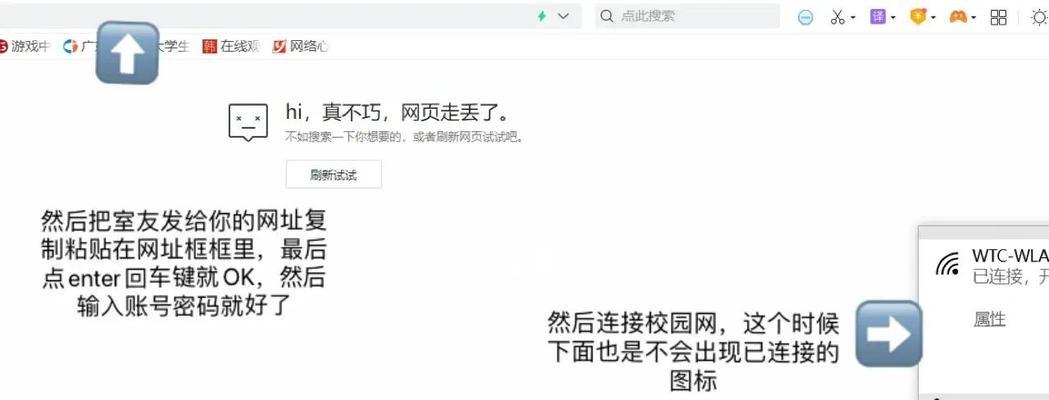Click the blue circle ad-block icon
This screenshot has width=1049, height=400.
click(806, 18)
